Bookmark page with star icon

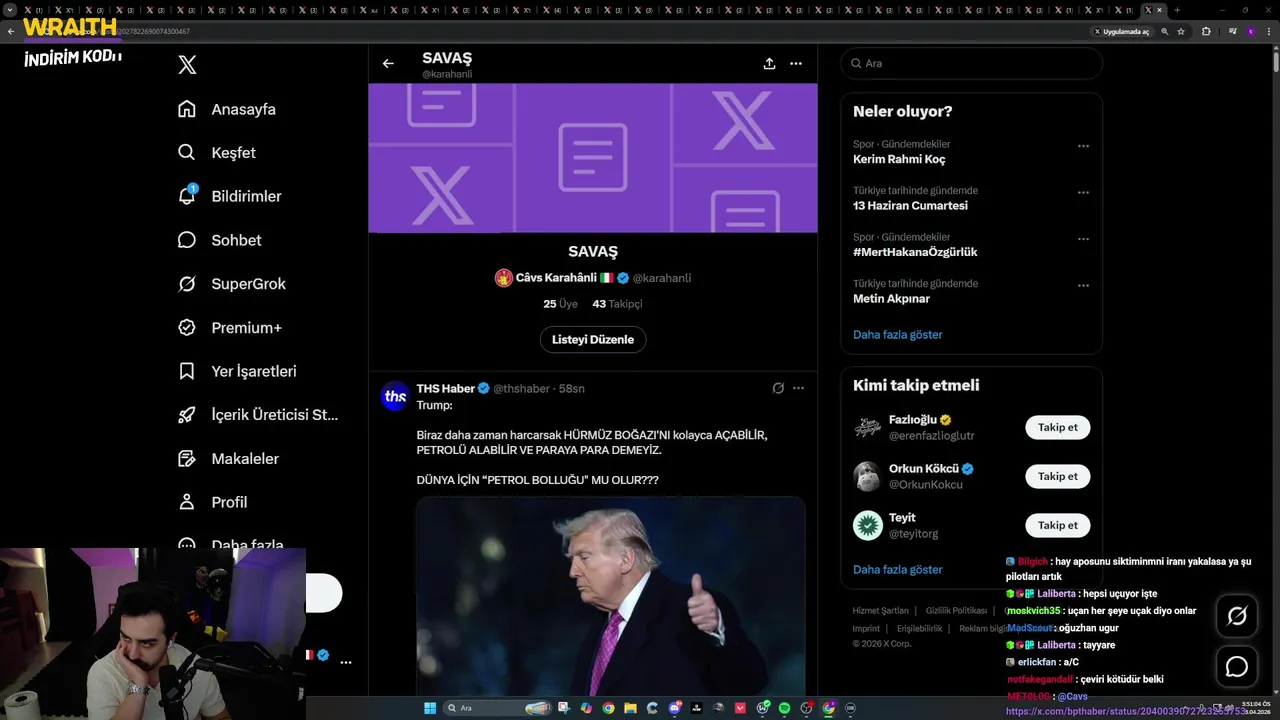[1181, 32]
